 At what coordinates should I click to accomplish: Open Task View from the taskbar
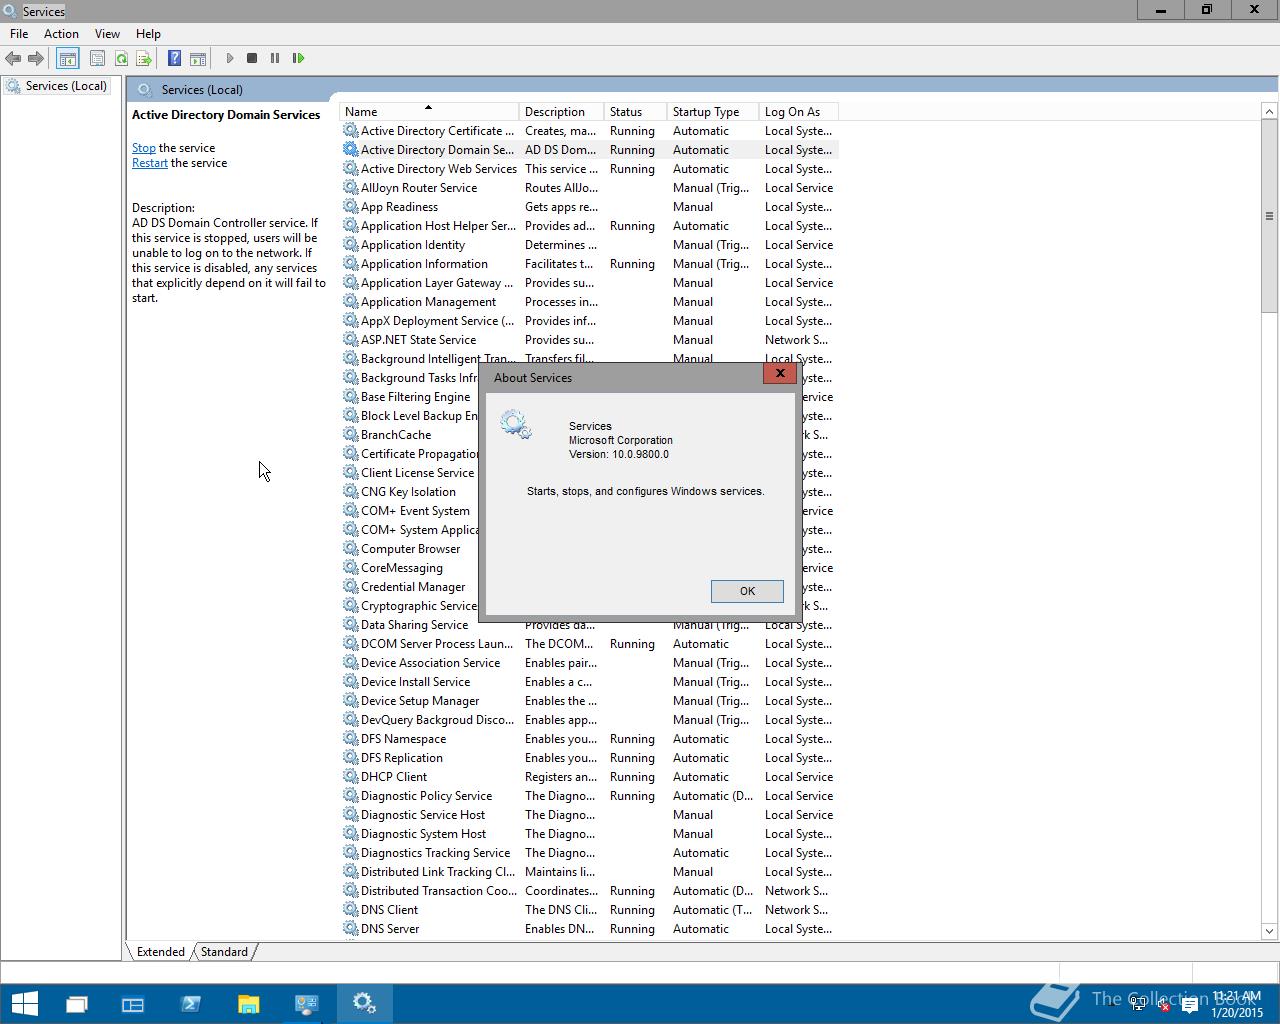tap(76, 1003)
